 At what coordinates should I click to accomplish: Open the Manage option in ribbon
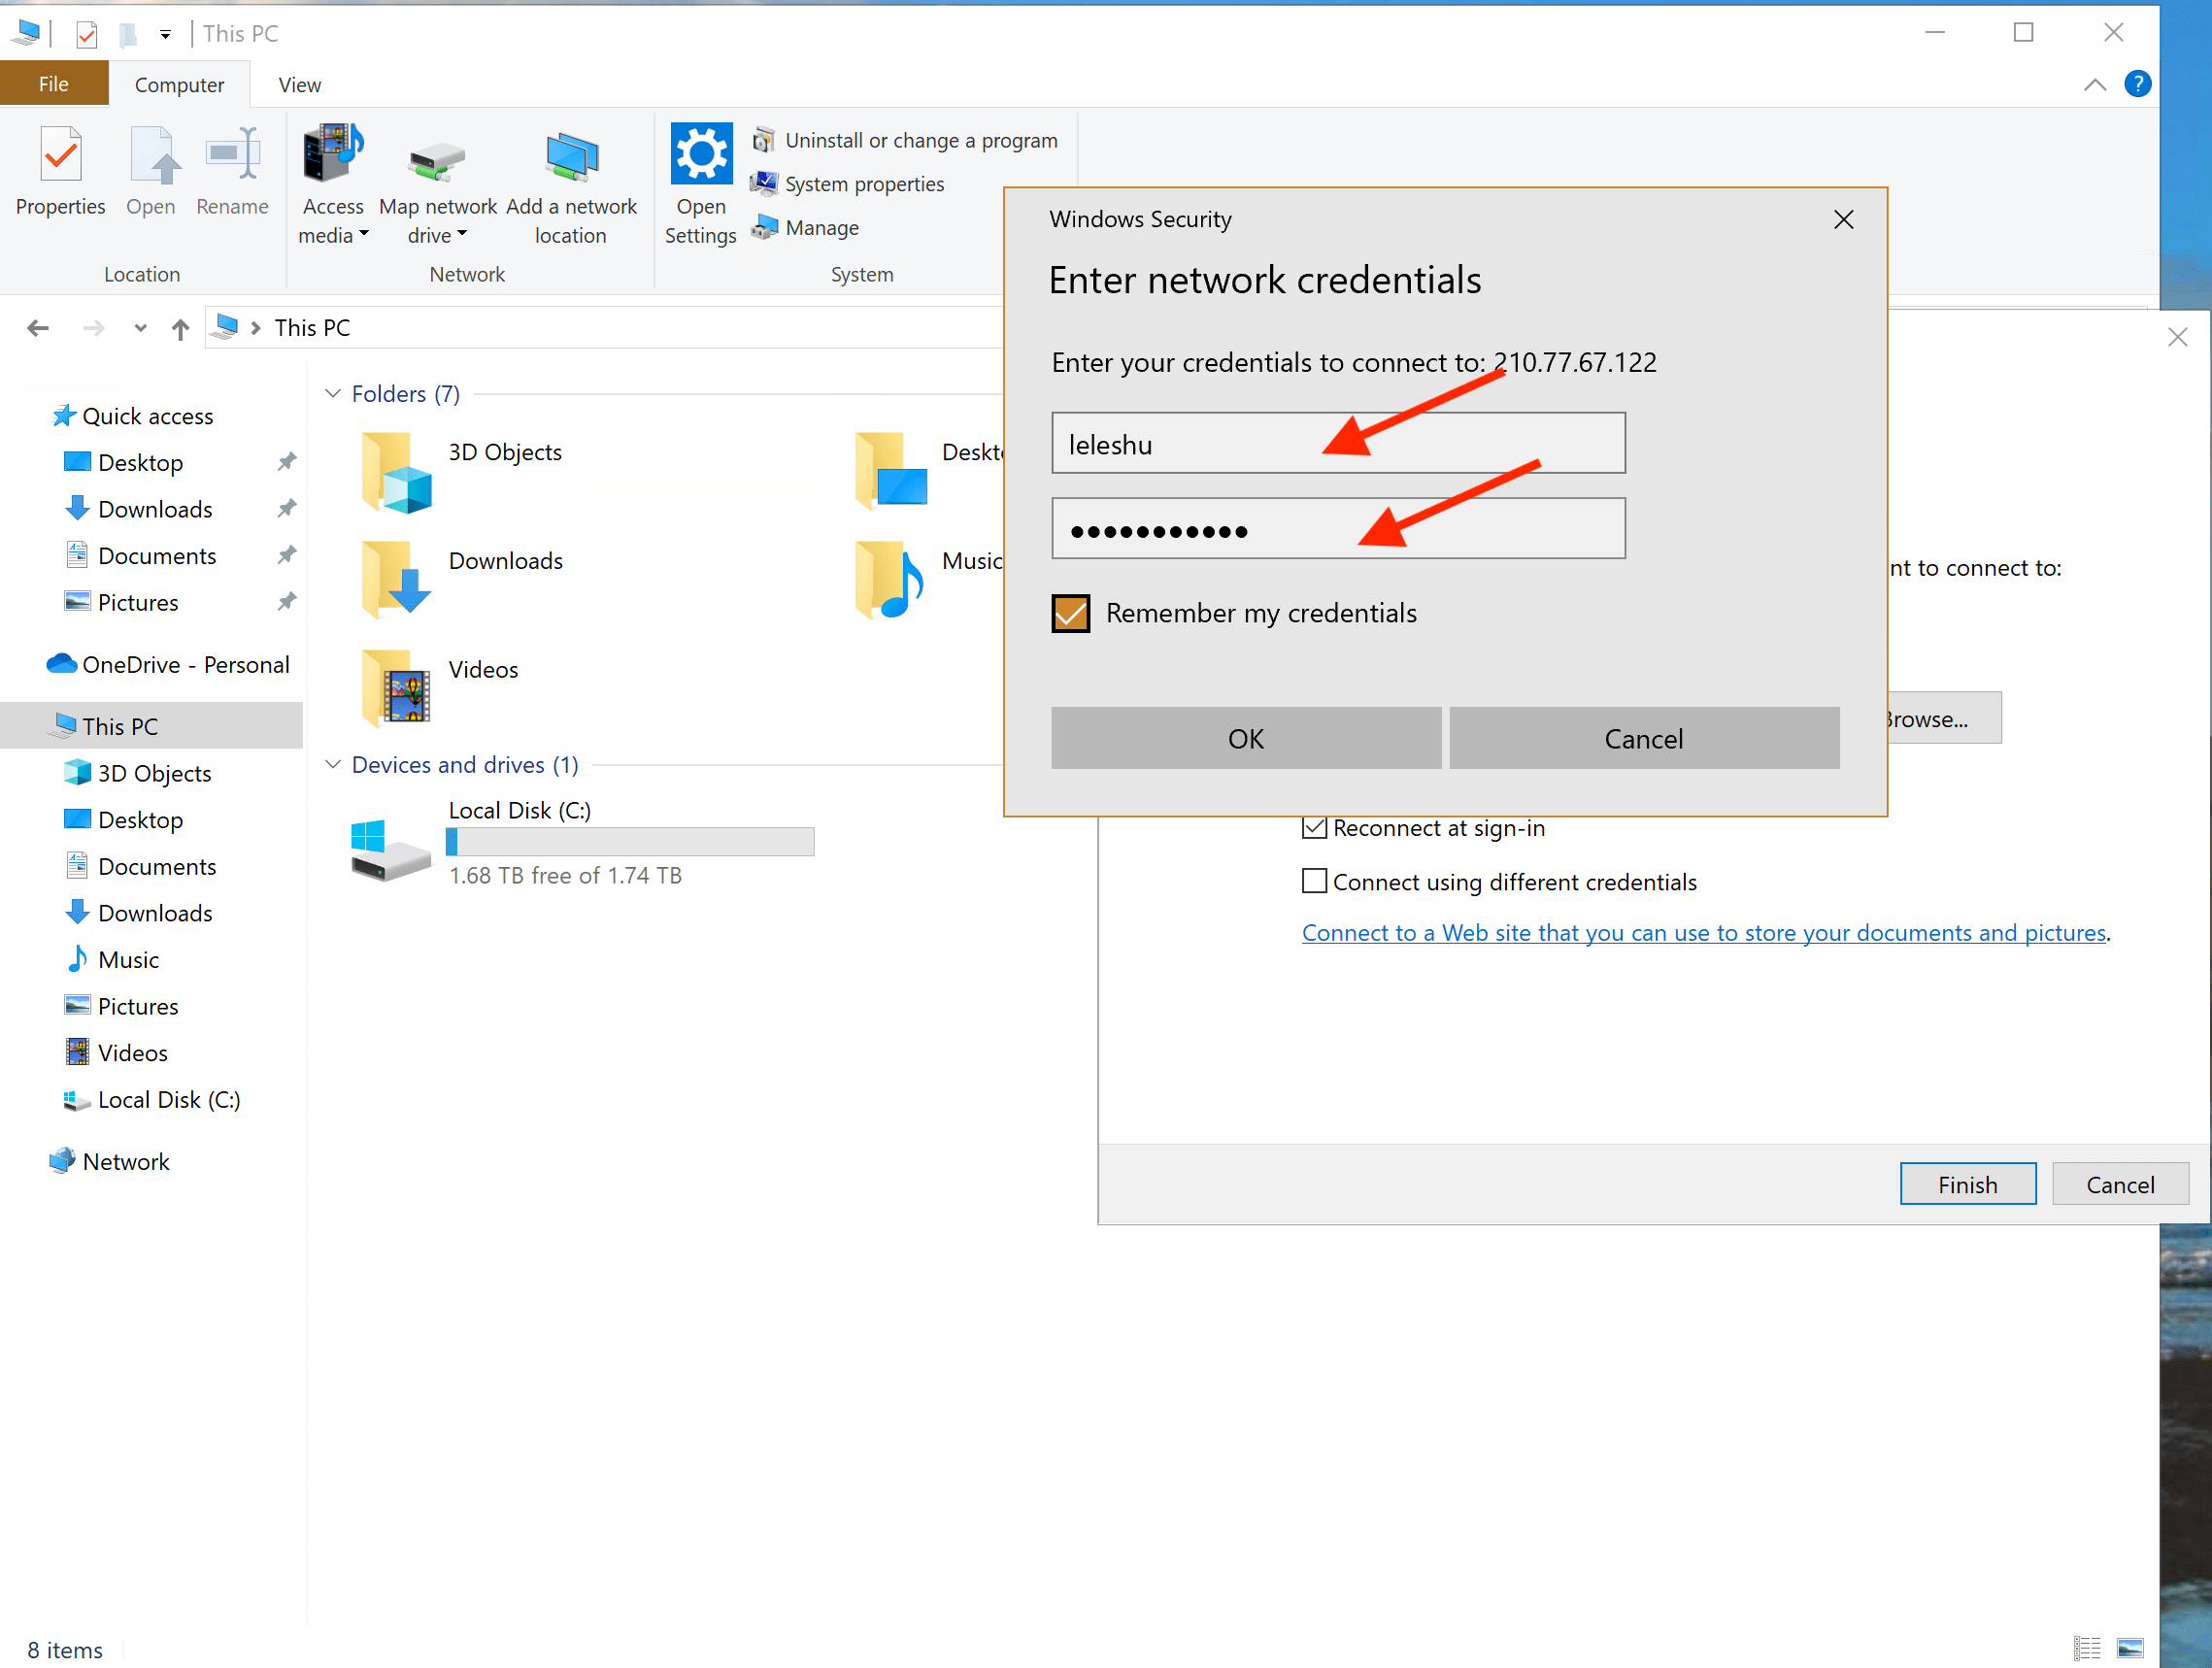point(805,228)
